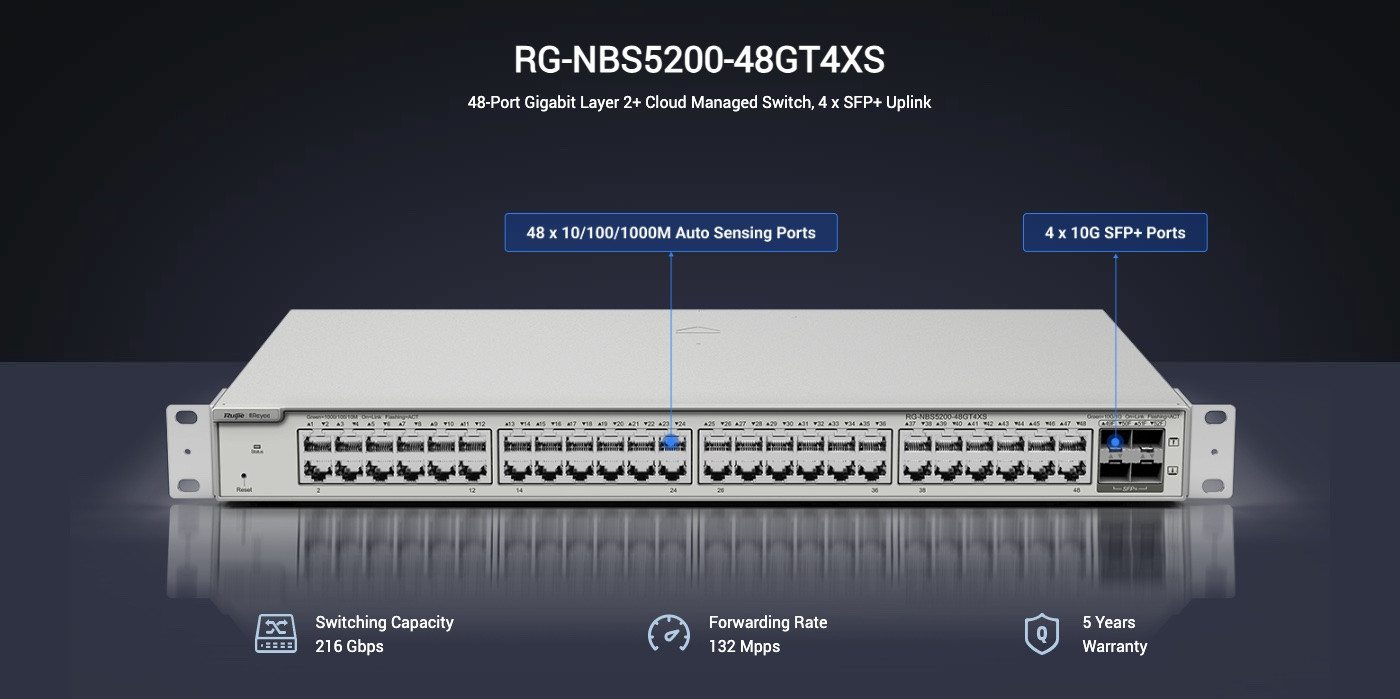This screenshot has width=1400, height=699.
Task: Click the blue marker on port 23
Action: [x=672, y=440]
